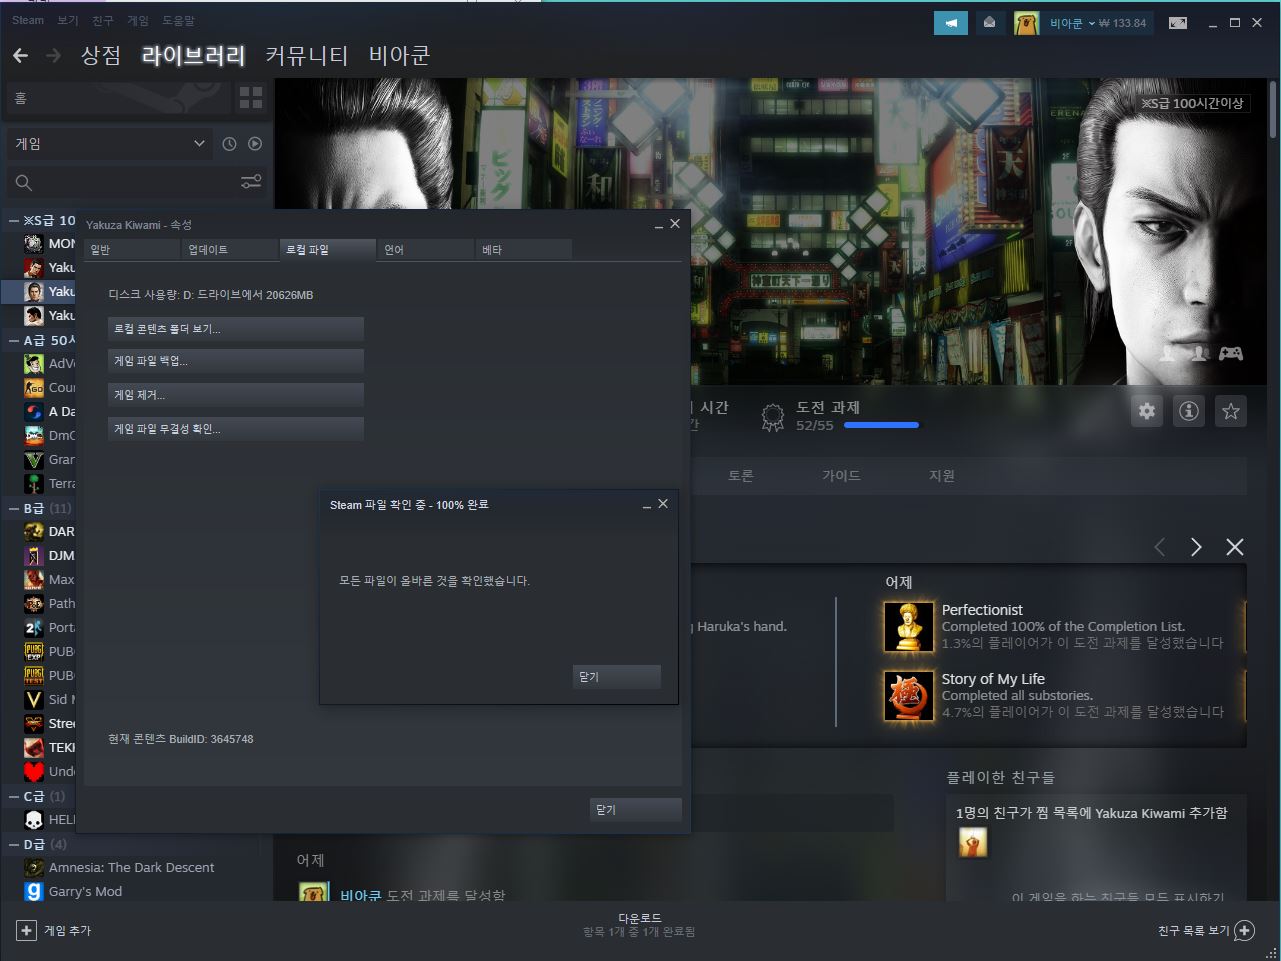Open the envelope inbox icon
This screenshot has height=961, width=1281.
pyautogui.click(x=989, y=23)
